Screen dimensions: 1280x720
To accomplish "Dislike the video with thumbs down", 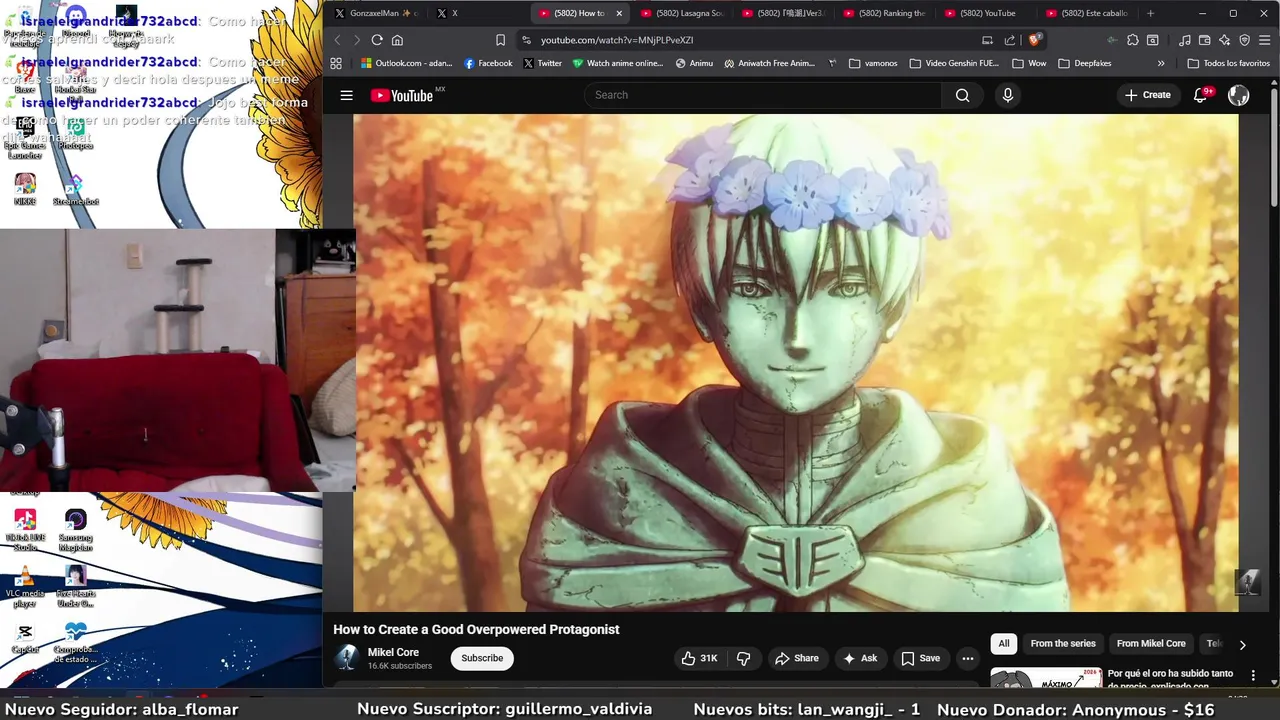I will (x=744, y=658).
